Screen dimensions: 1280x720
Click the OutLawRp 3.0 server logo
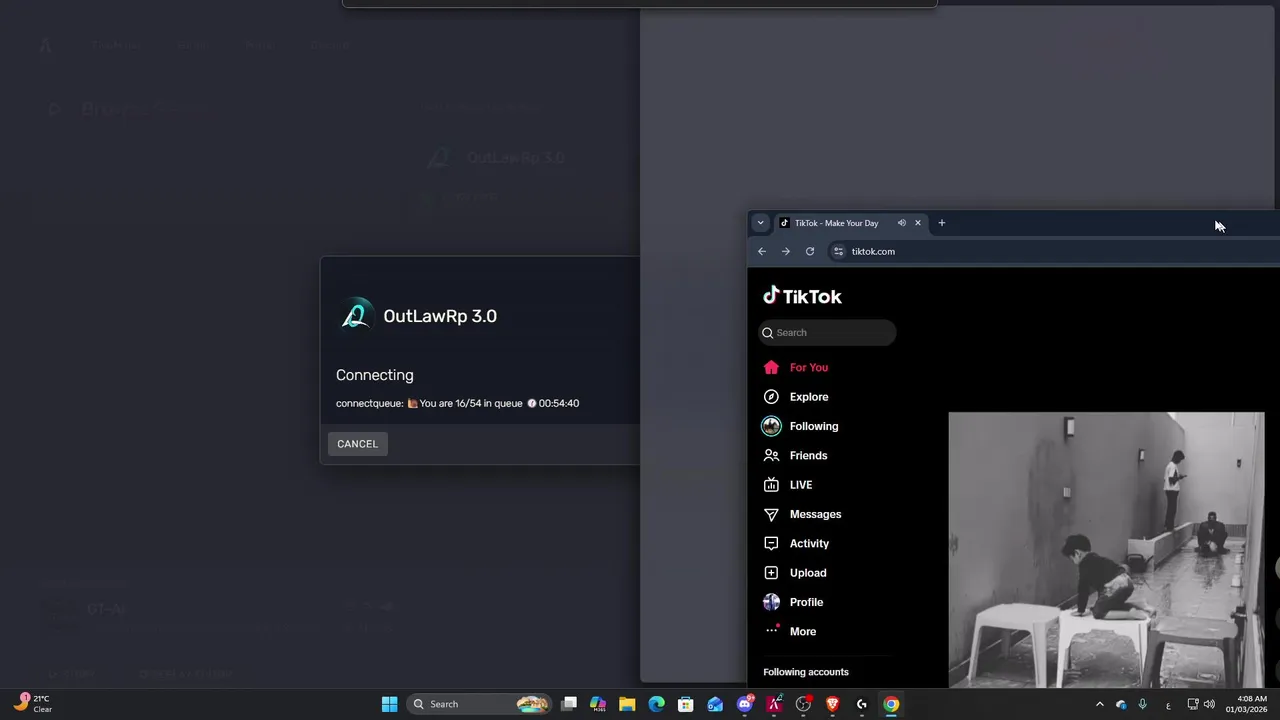tap(356, 315)
